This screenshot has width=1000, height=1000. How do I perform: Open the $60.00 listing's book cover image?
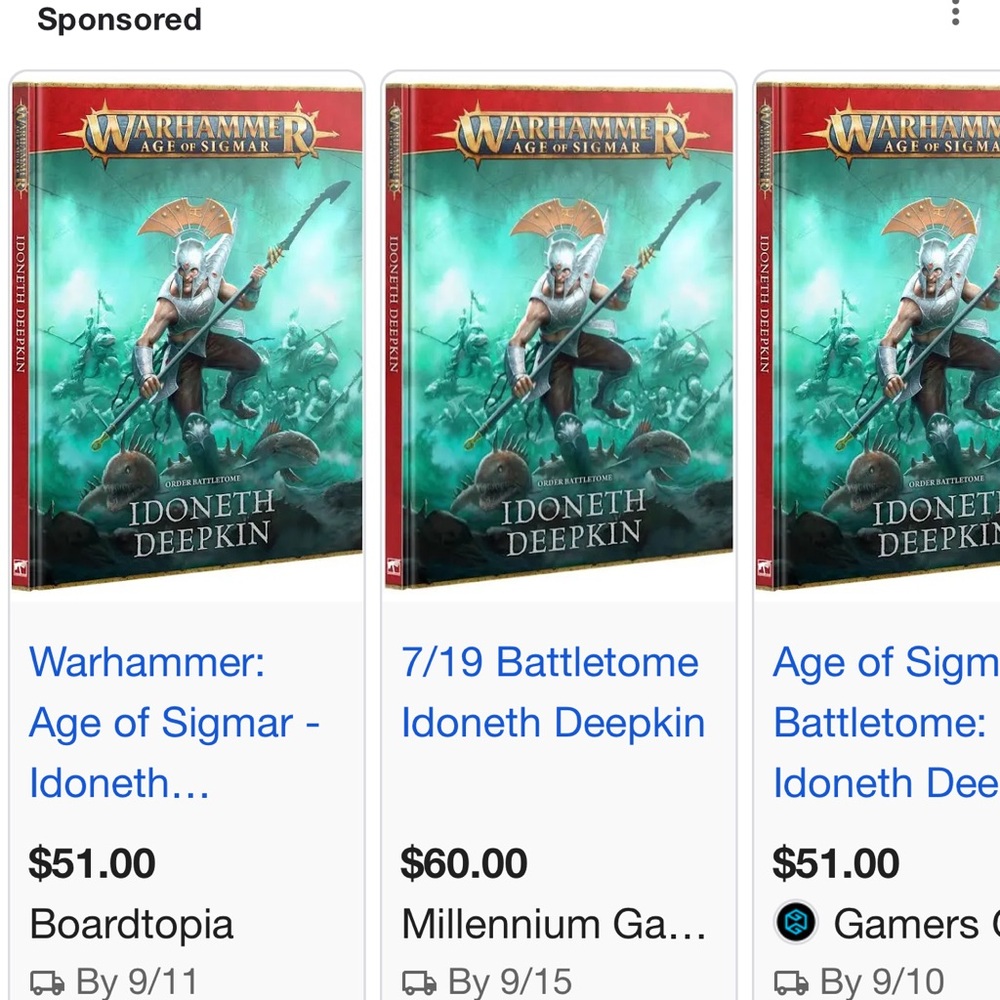(559, 335)
